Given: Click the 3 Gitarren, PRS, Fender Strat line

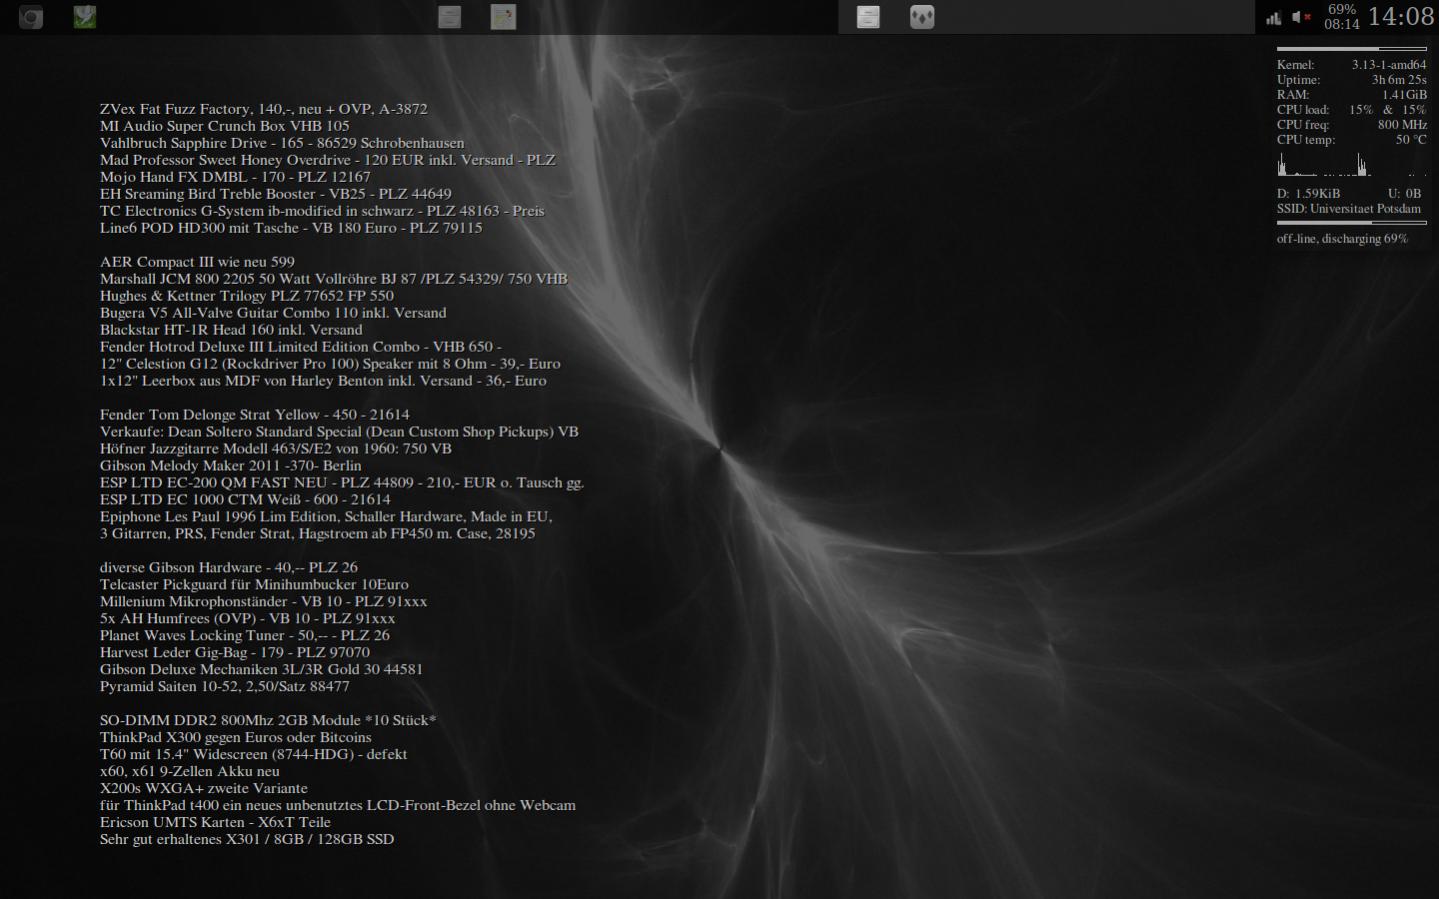Looking at the screenshot, I should [318, 534].
